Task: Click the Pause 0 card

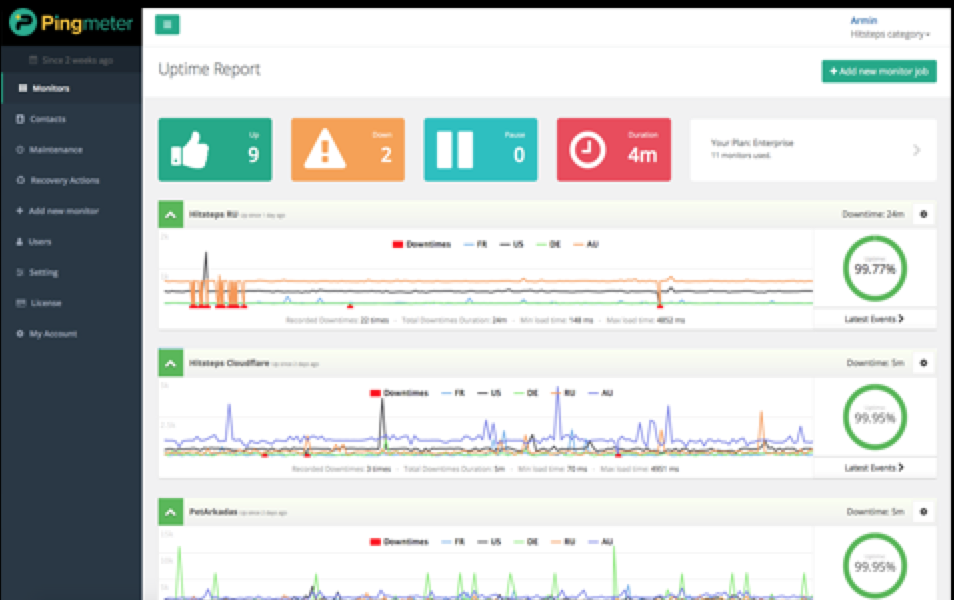Action: click(480, 150)
